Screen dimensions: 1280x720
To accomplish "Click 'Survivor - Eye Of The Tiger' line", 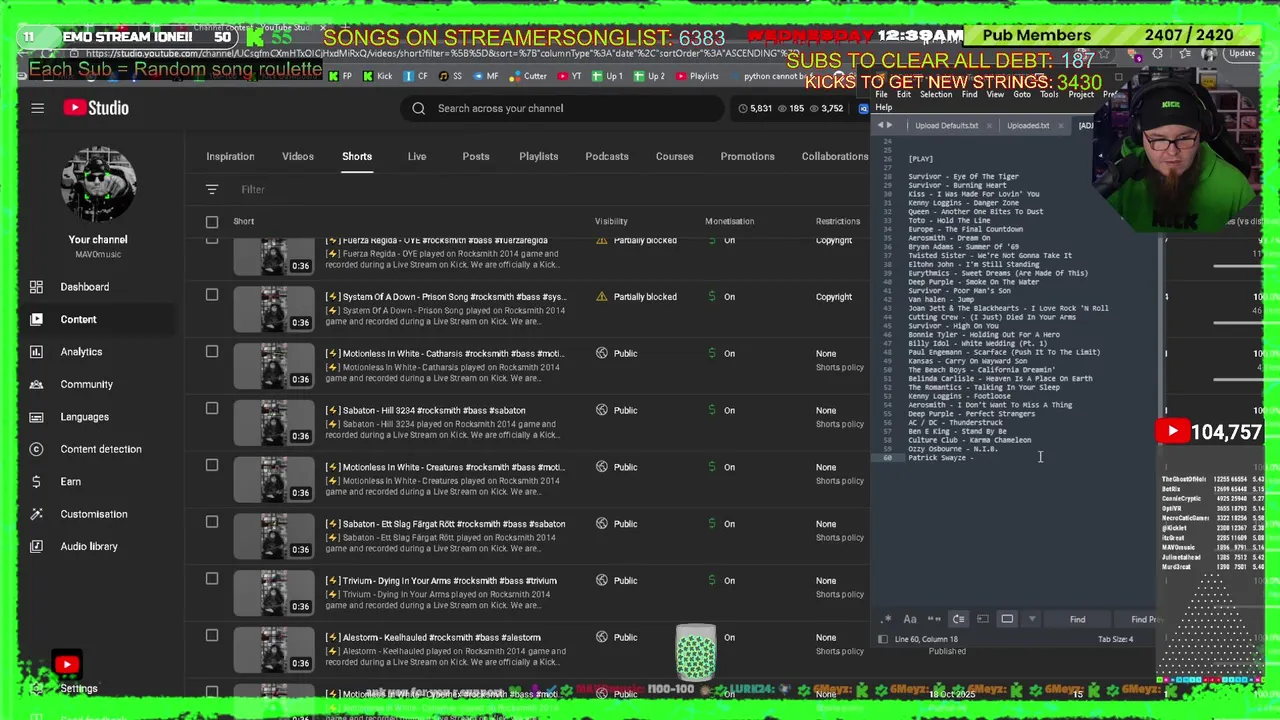I will [x=963, y=177].
